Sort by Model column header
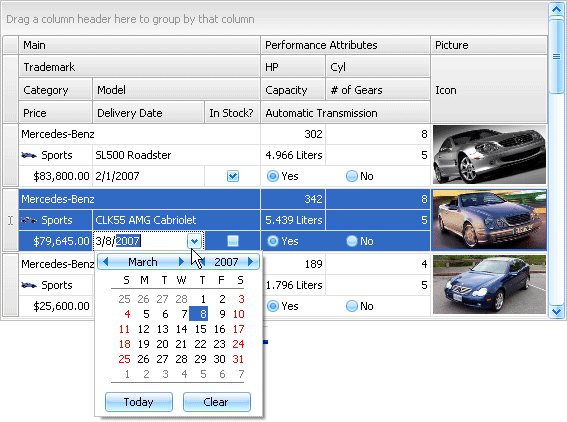The width and height of the screenshot is (567, 422). [176, 90]
